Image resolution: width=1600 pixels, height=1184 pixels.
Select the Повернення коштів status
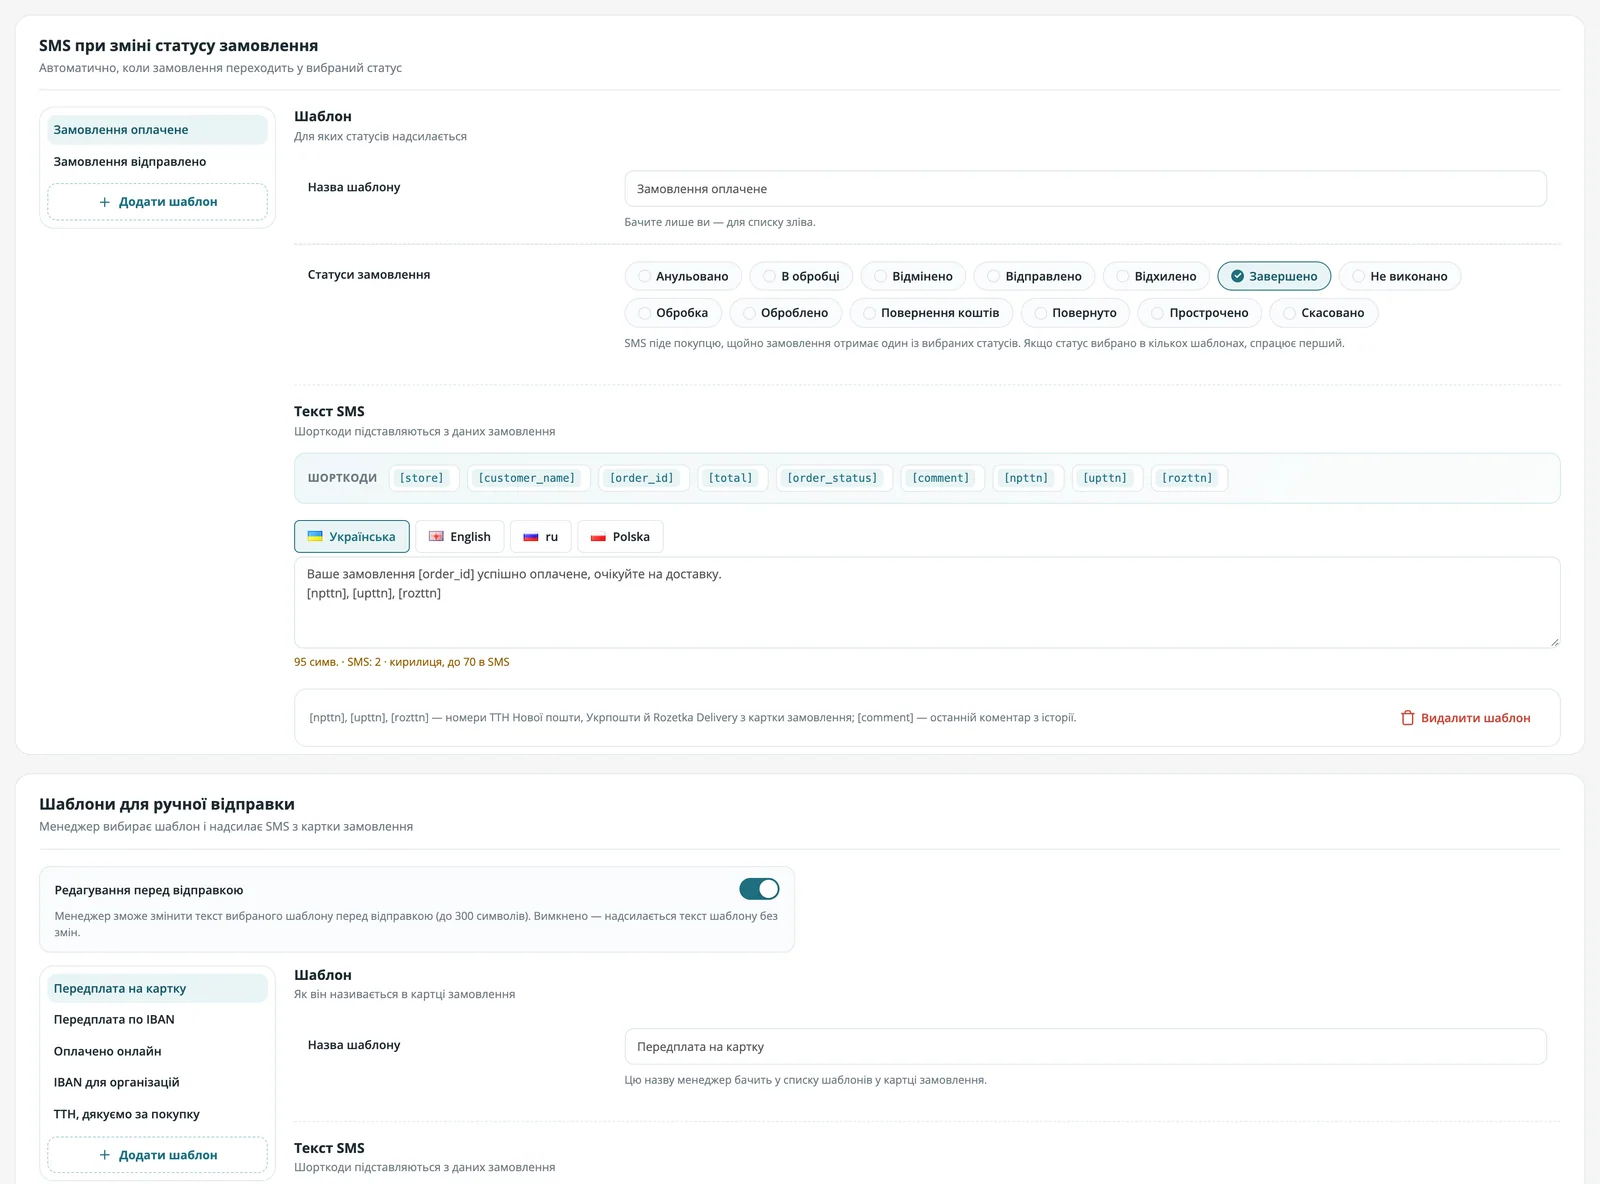(931, 313)
